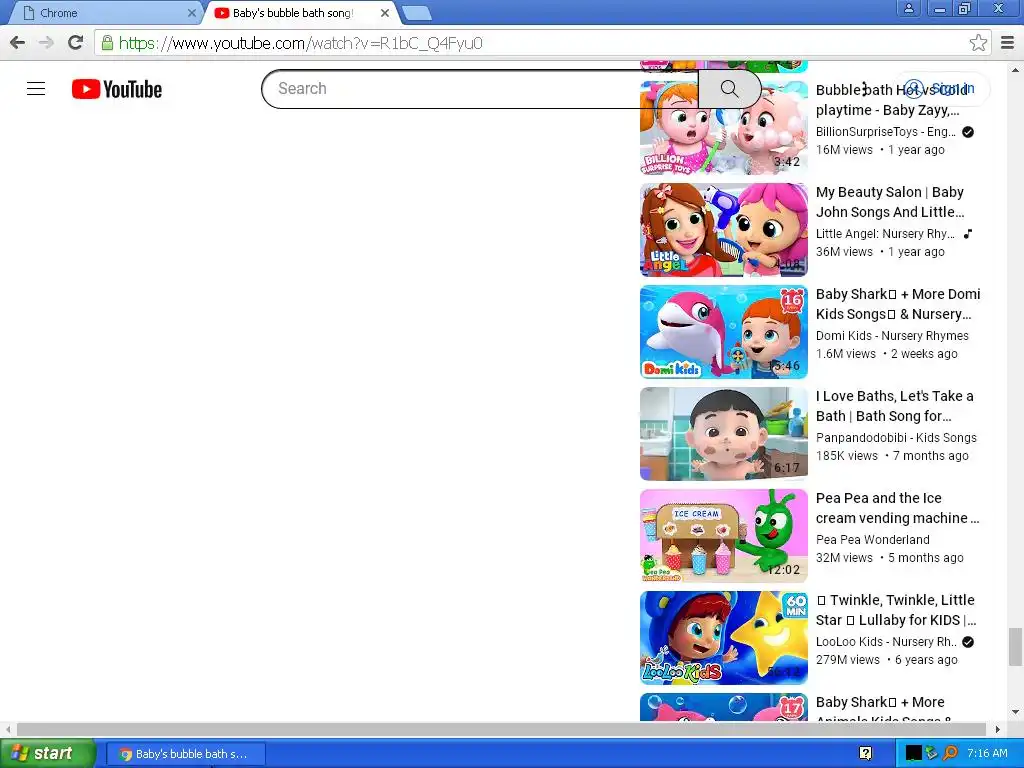
Task: Open Pea Pea and the Ice cream title
Action: (x=897, y=507)
